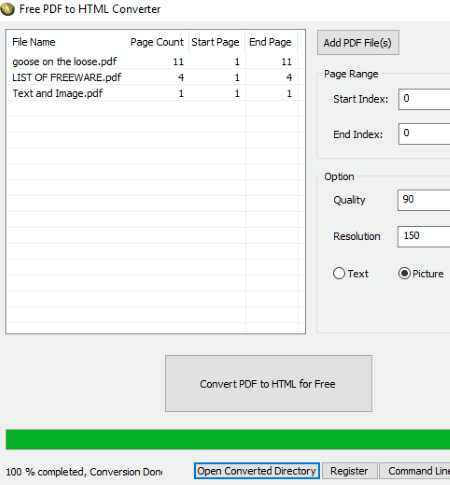Click the Add PDF File(s) button

(x=358, y=43)
